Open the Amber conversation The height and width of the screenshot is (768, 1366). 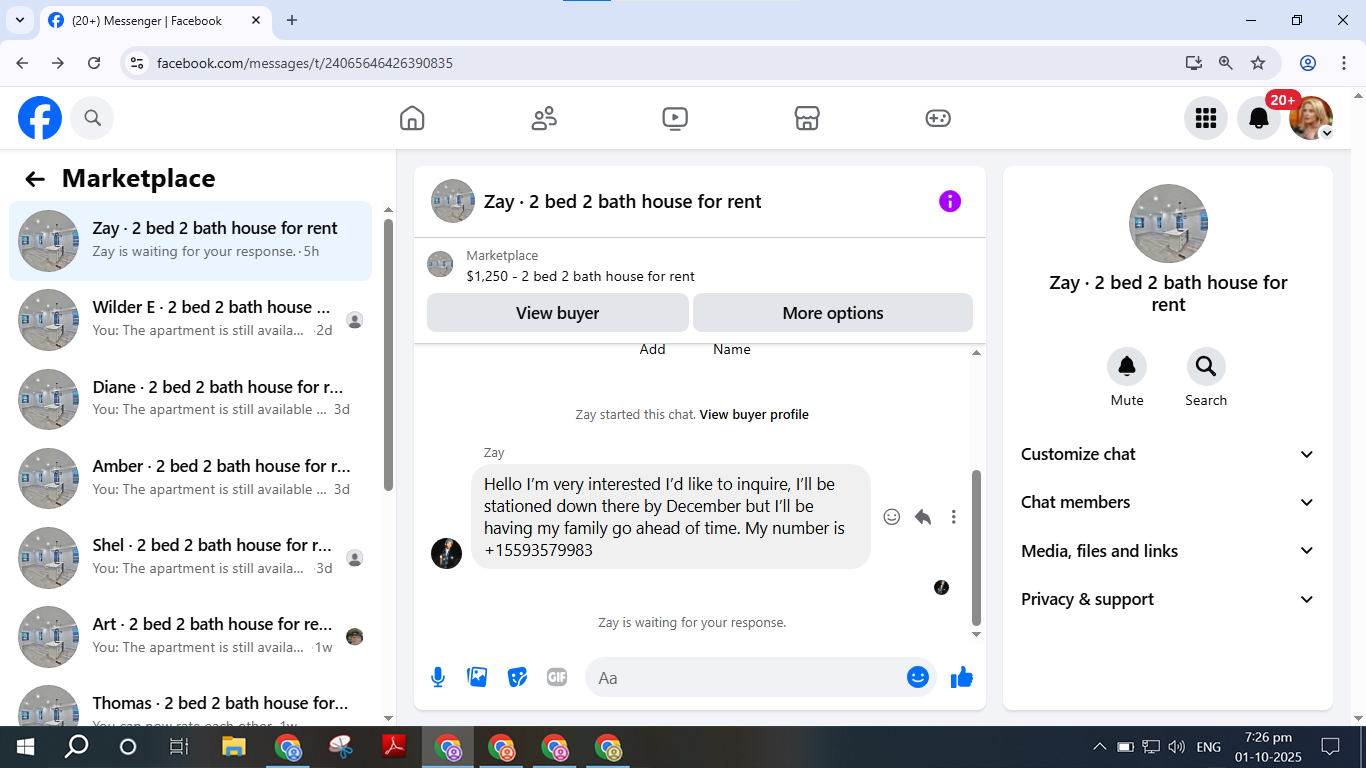190,478
